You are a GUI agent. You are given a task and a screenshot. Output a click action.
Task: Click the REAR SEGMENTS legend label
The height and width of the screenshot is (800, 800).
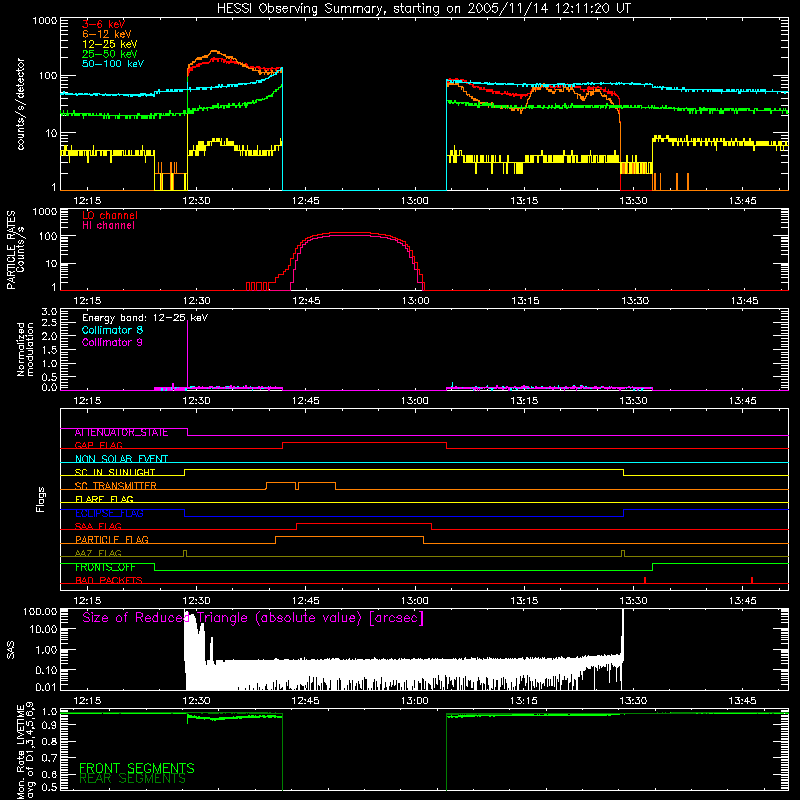click(x=133, y=779)
